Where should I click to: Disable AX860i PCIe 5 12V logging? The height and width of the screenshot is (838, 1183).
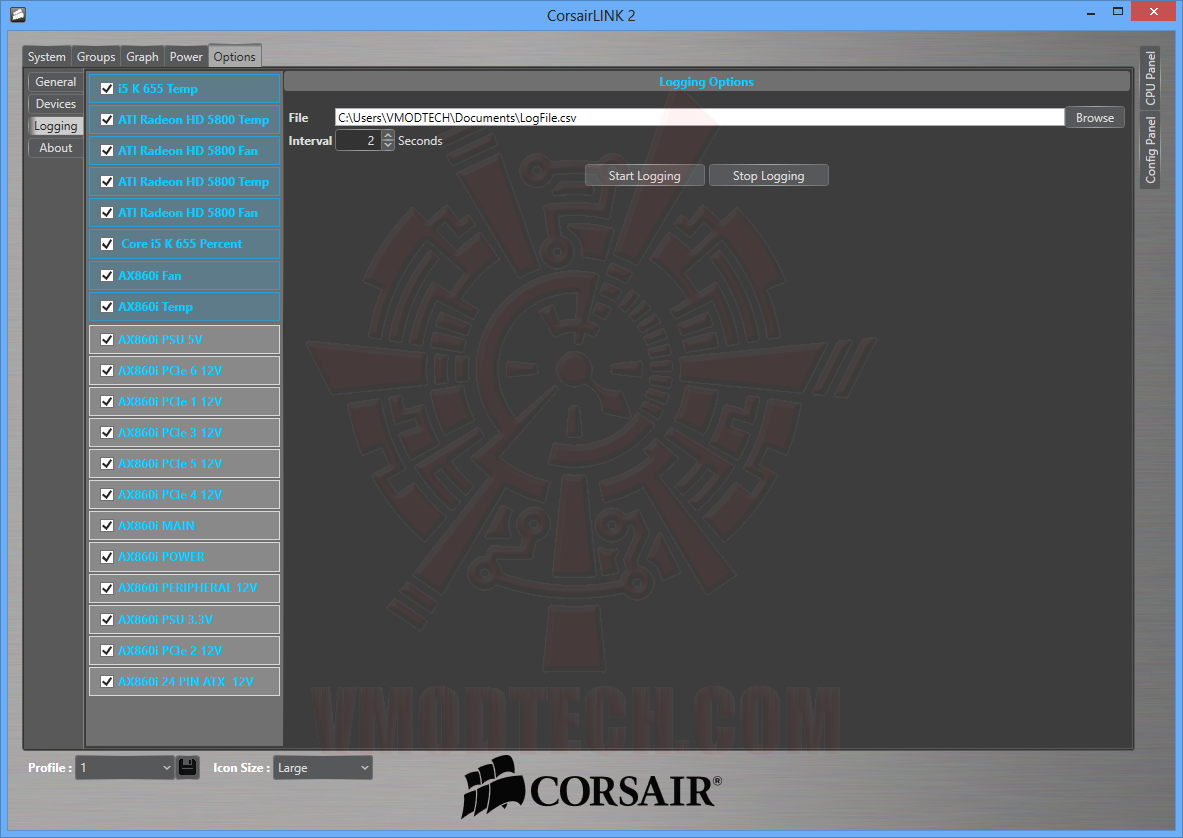click(x=107, y=463)
